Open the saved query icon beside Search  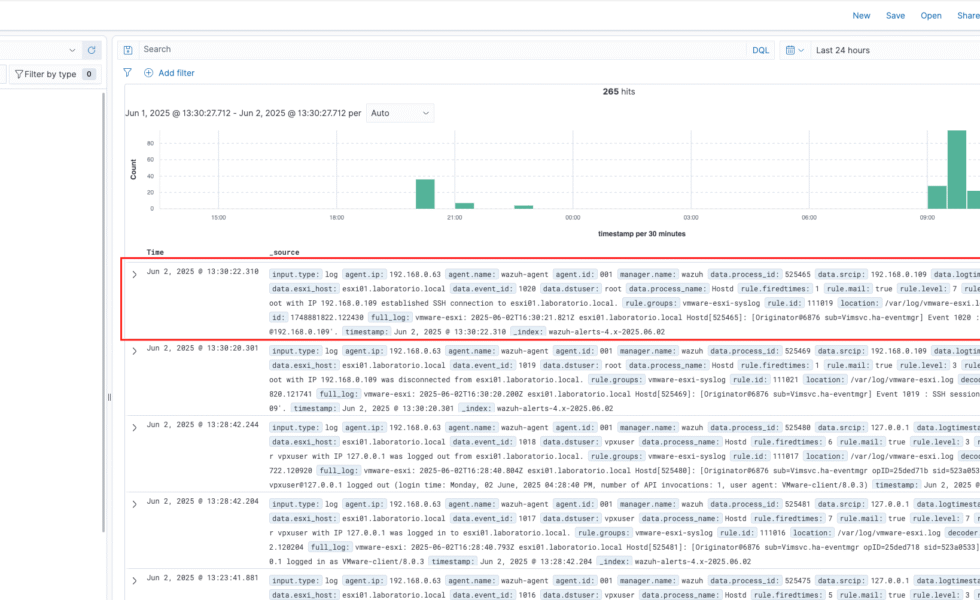[128, 50]
